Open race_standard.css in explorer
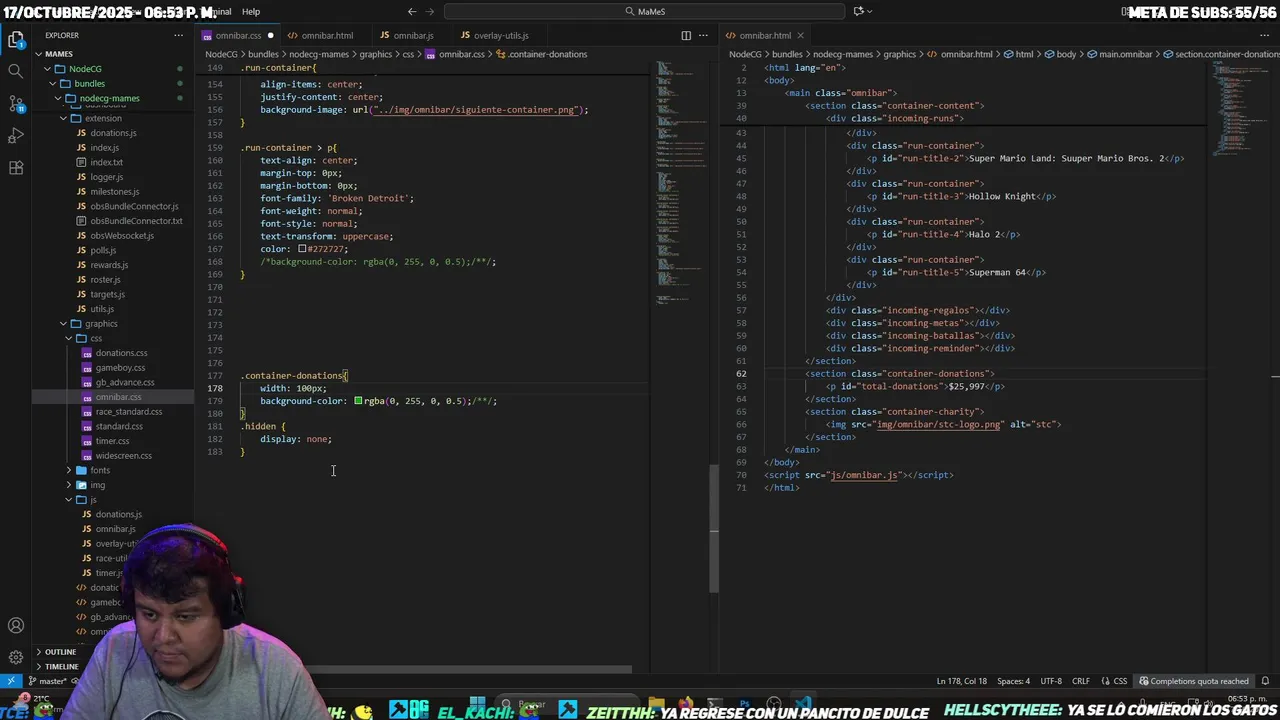The height and width of the screenshot is (720, 1280). pos(128,412)
